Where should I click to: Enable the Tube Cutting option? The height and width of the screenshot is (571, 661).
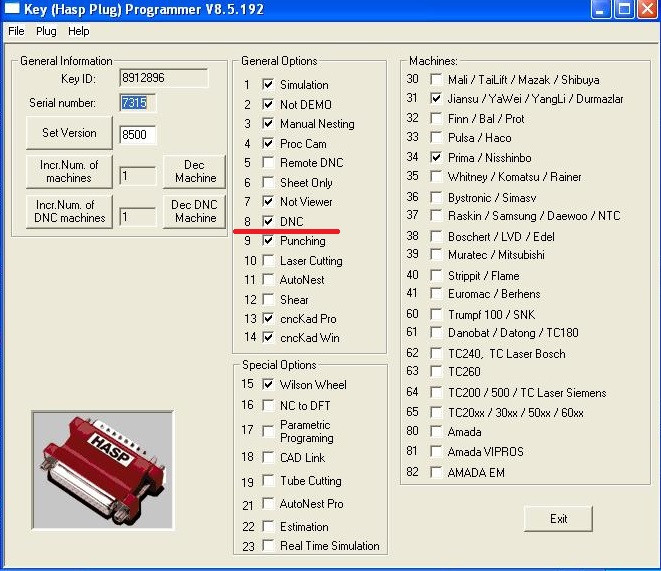(268, 480)
